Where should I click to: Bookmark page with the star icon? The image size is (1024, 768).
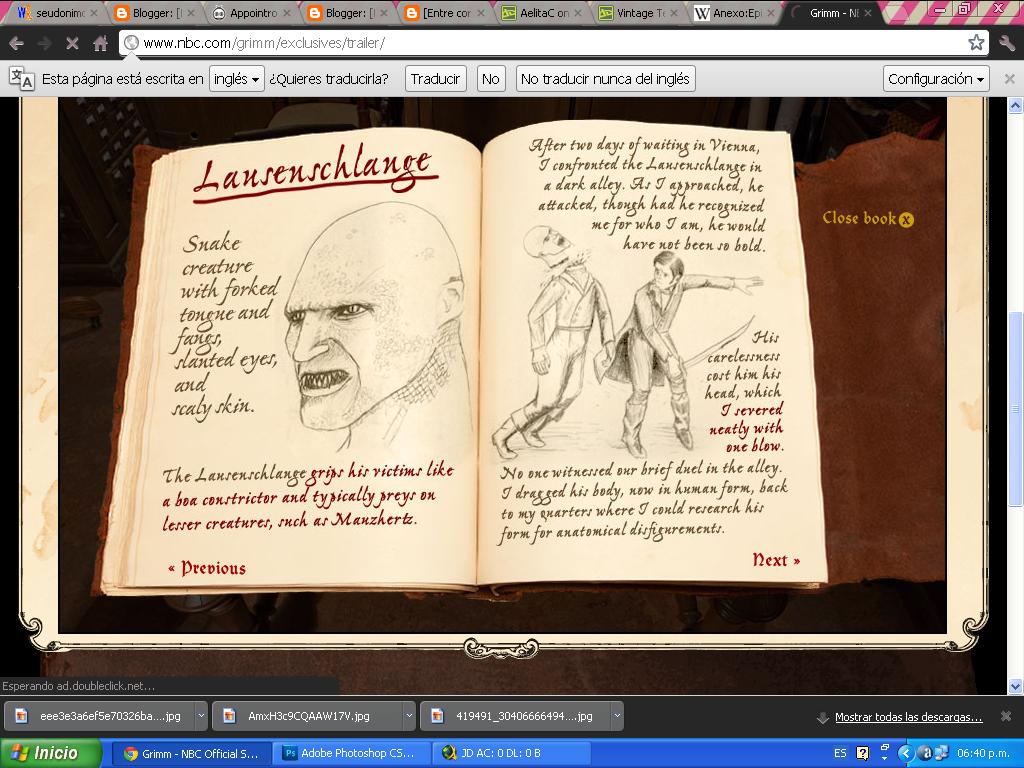(x=976, y=43)
